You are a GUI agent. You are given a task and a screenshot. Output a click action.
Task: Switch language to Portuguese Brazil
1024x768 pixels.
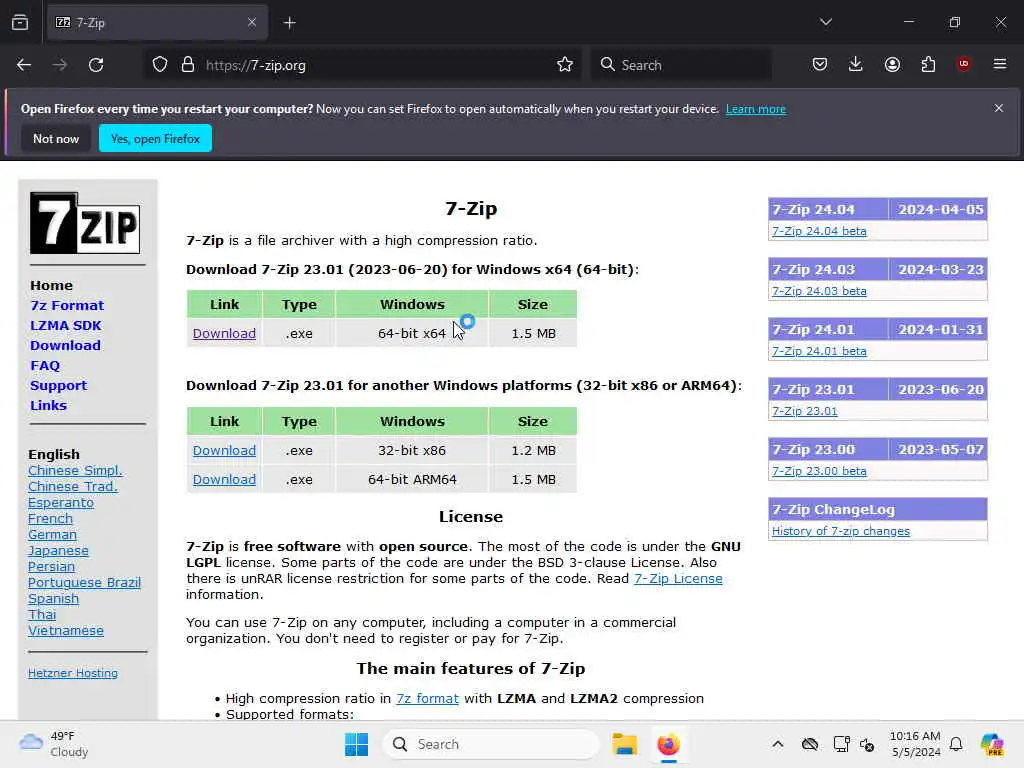click(x=84, y=583)
